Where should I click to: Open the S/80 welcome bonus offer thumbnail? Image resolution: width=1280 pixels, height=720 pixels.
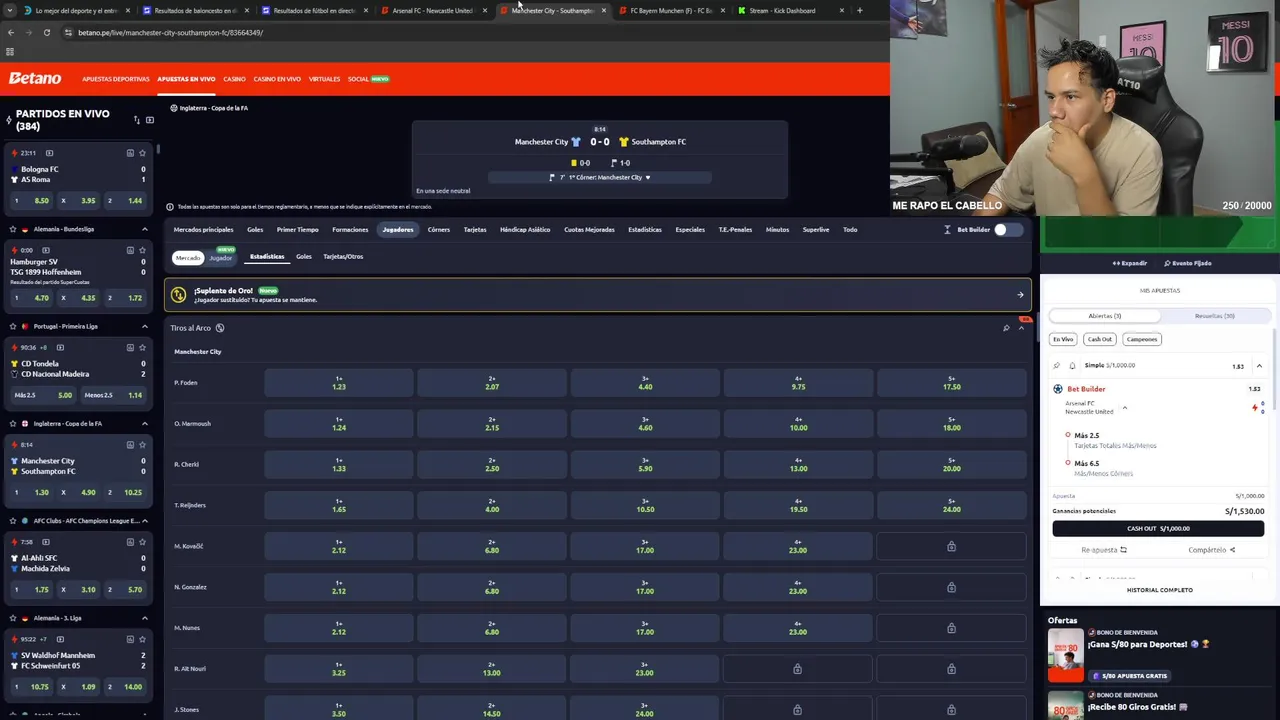(x=1065, y=655)
